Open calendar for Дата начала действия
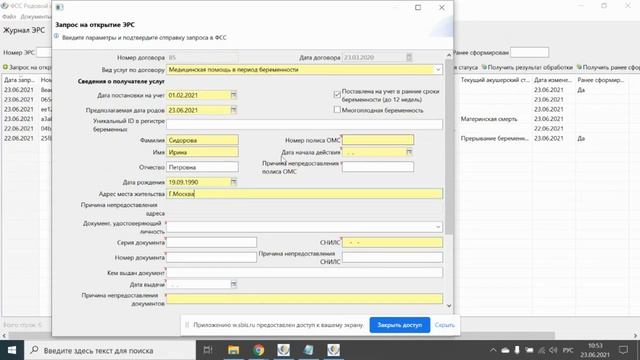 pyautogui.click(x=409, y=152)
